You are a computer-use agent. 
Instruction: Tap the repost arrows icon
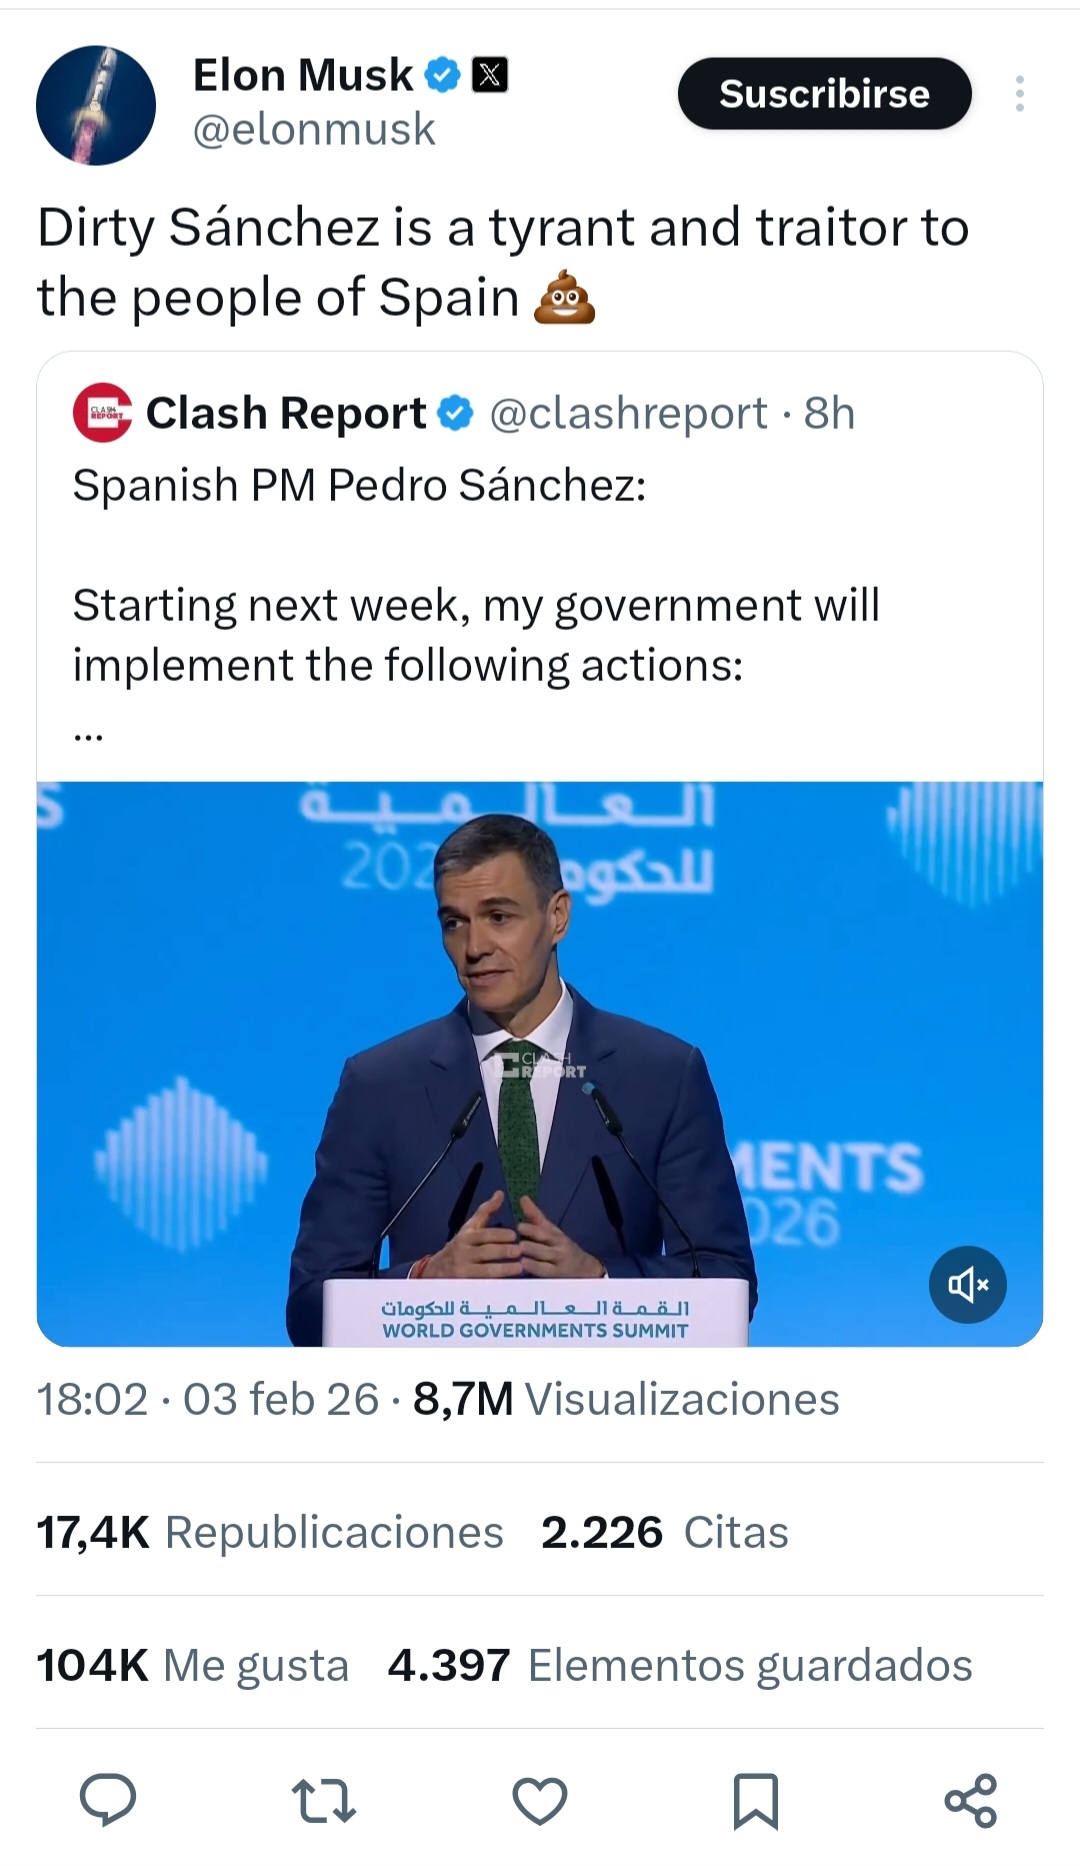coord(323,1801)
